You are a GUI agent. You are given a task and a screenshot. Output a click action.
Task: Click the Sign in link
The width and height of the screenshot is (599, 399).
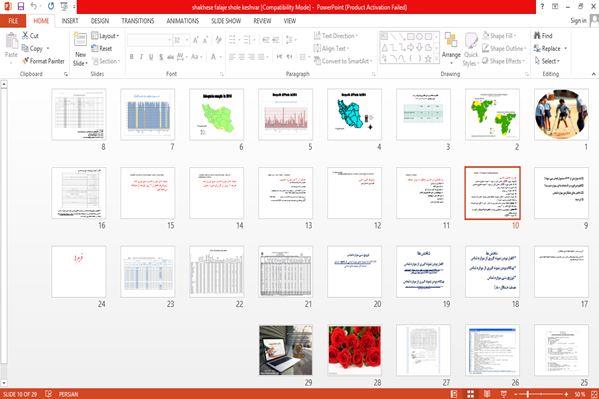578,21
